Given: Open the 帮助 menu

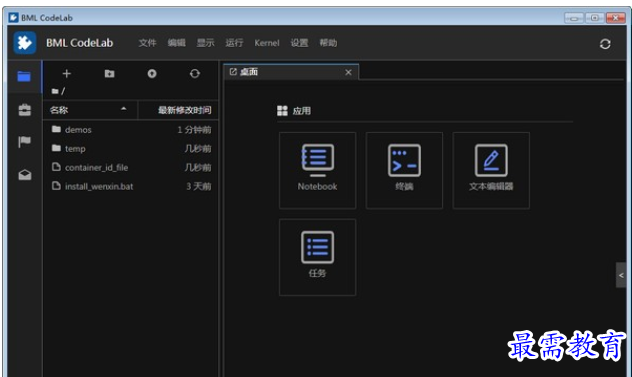Looking at the screenshot, I should click(328, 43).
